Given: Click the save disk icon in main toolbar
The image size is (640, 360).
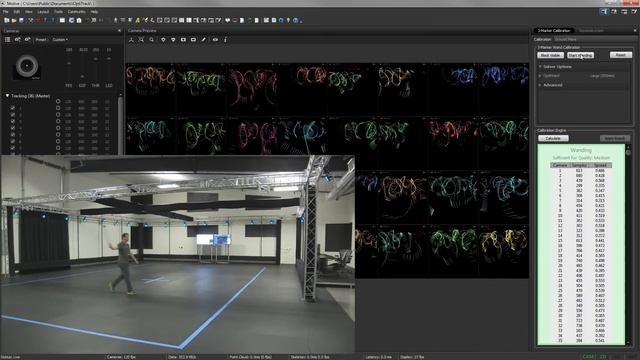Looking at the screenshot, I should 21,20.
